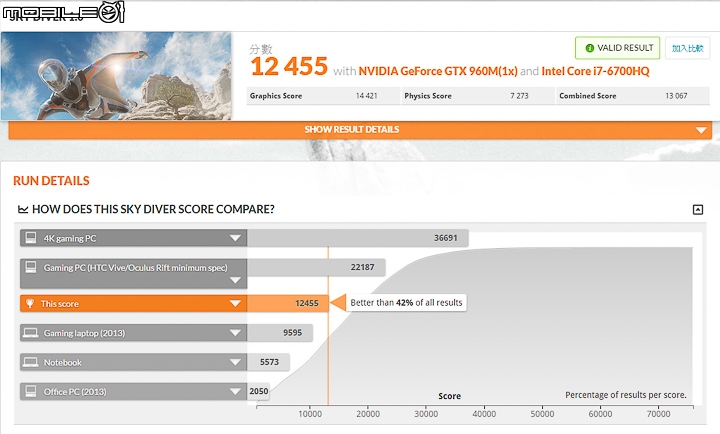Click the 10000 axis tick label

point(310,414)
